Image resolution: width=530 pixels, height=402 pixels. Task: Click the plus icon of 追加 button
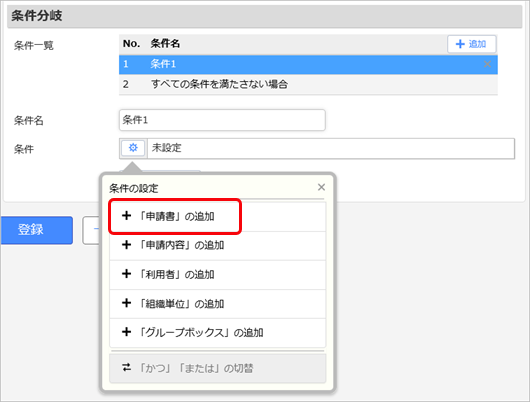coord(460,44)
